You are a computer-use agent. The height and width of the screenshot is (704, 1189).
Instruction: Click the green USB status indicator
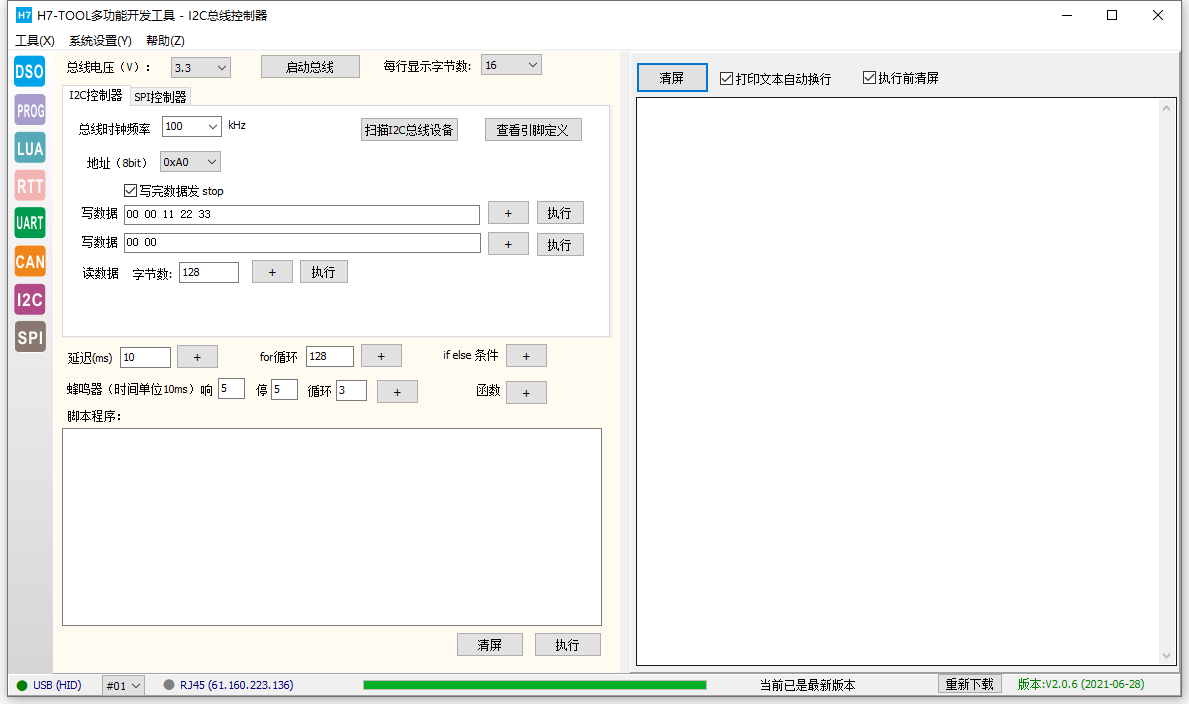click(x=22, y=685)
